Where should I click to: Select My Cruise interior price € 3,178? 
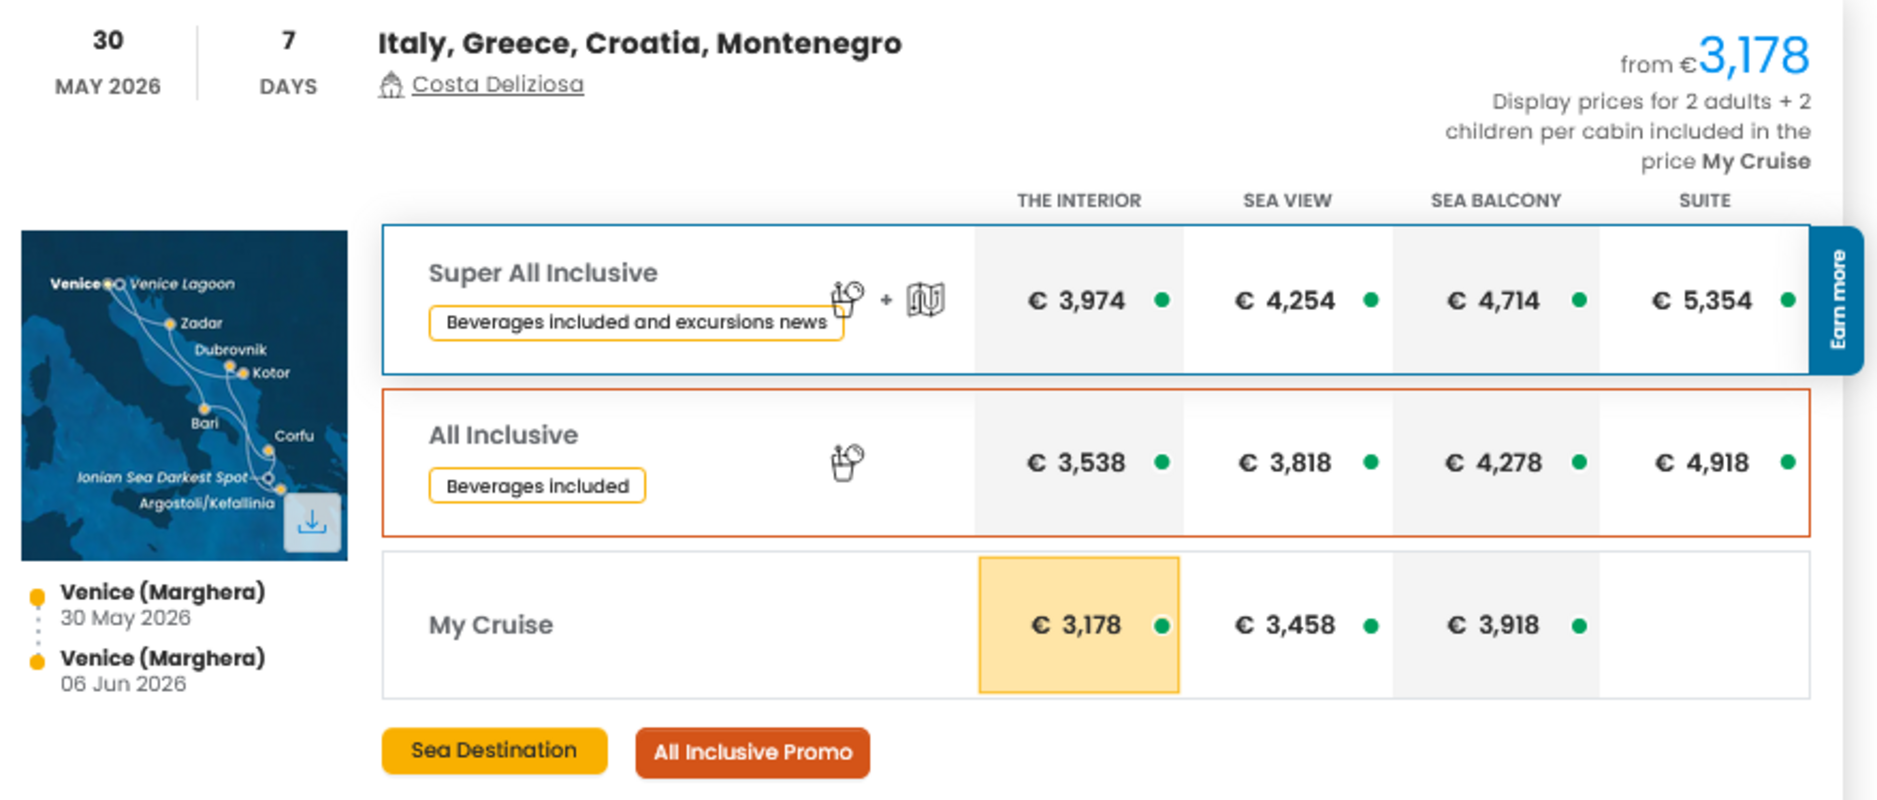click(1077, 625)
